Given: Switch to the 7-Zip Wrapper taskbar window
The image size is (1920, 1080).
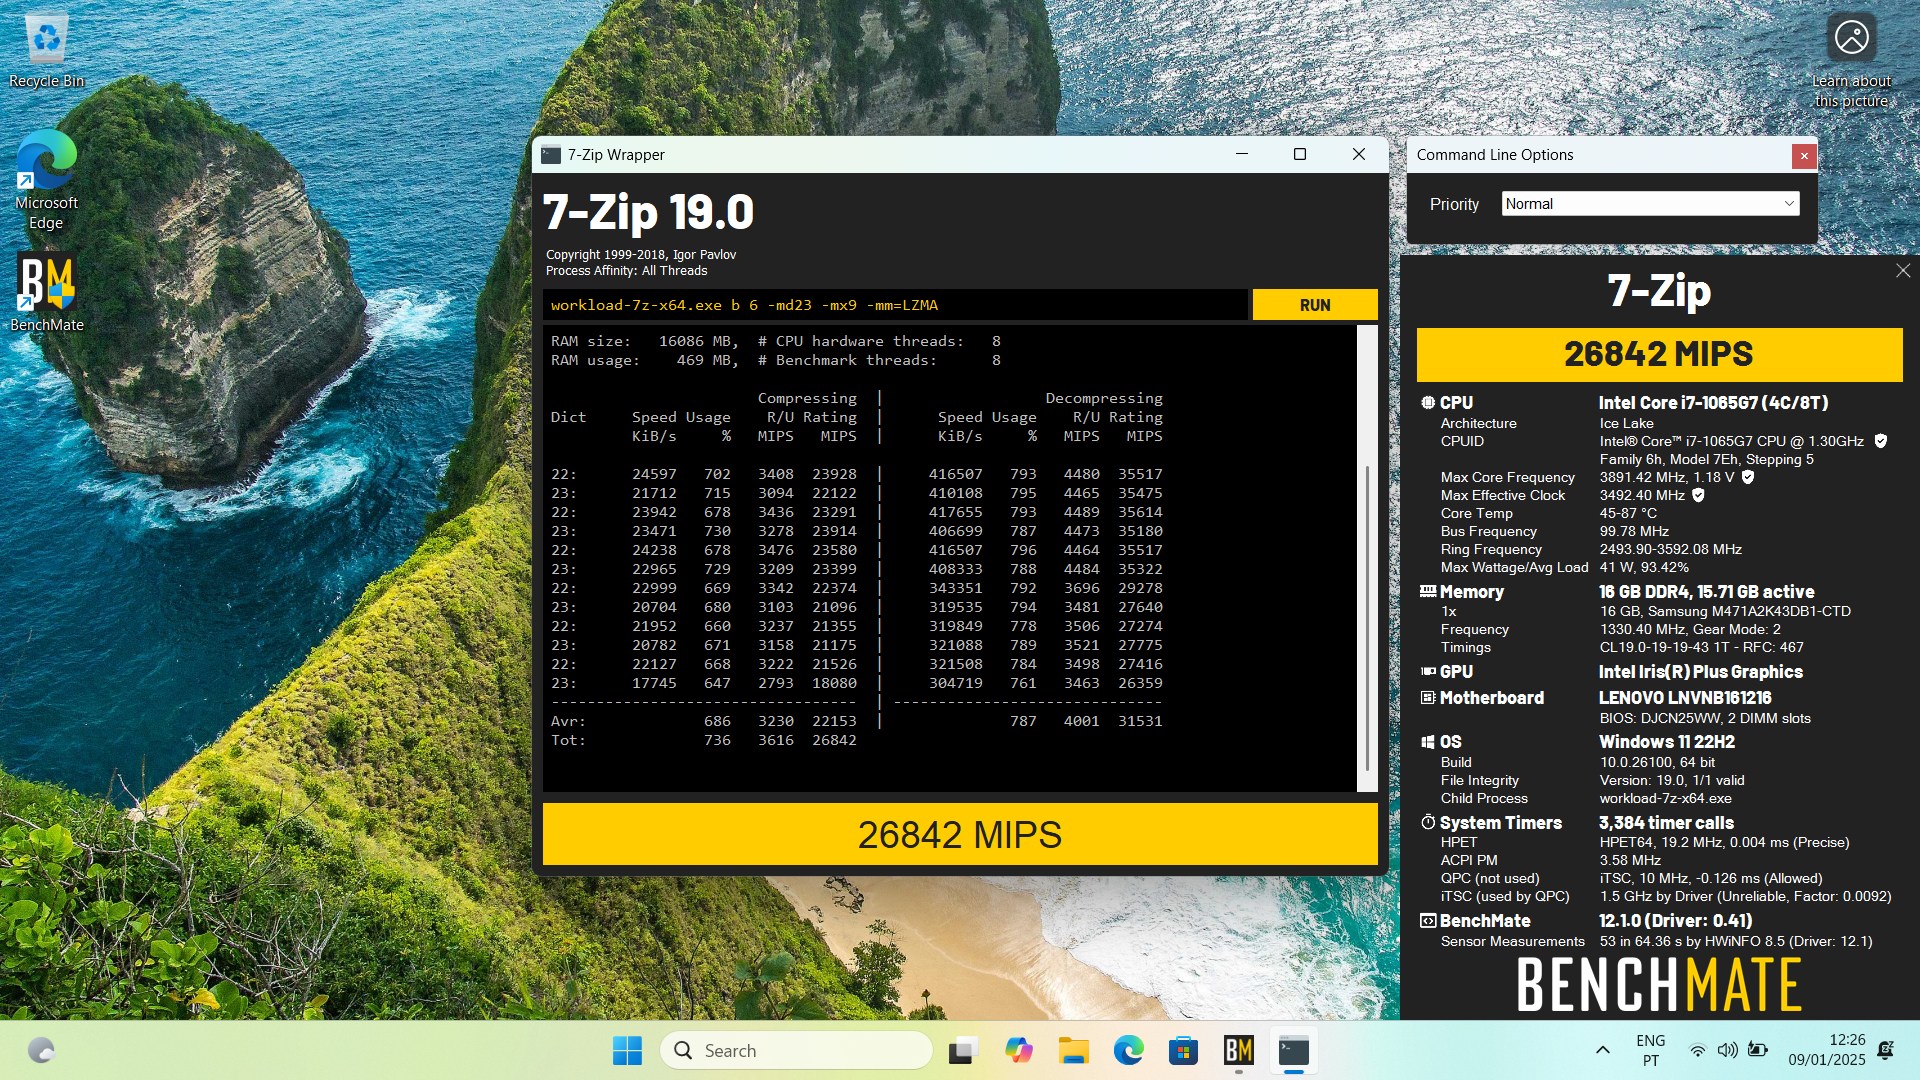Looking at the screenshot, I should (1294, 1050).
